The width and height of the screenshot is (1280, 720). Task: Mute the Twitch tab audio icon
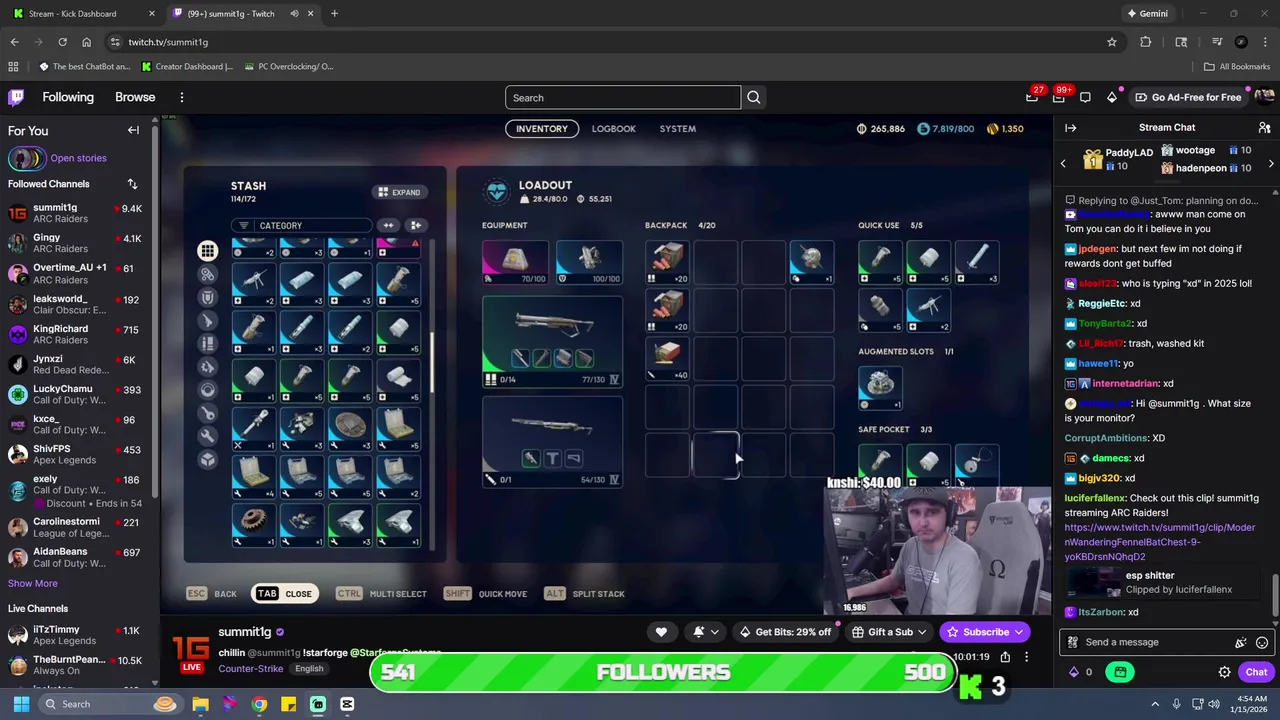(x=294, y=14)
